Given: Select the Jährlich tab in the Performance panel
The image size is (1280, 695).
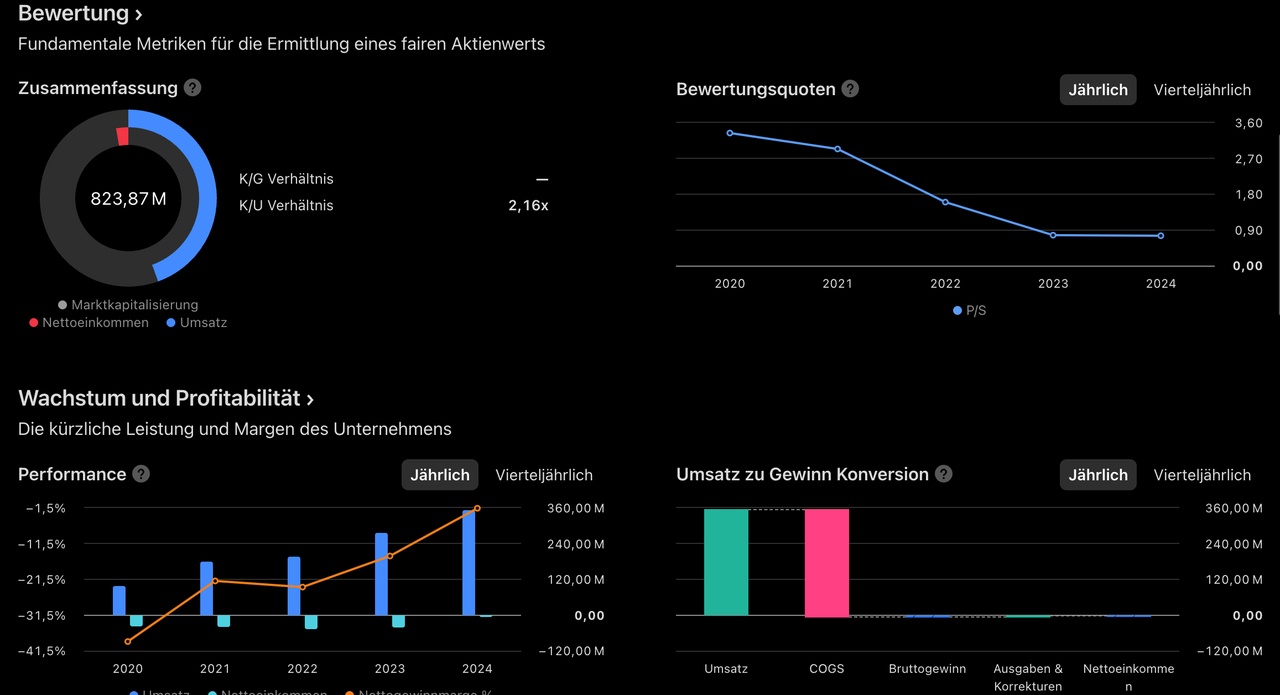Looking at the screenshot, I should click(x=440, y=475).
